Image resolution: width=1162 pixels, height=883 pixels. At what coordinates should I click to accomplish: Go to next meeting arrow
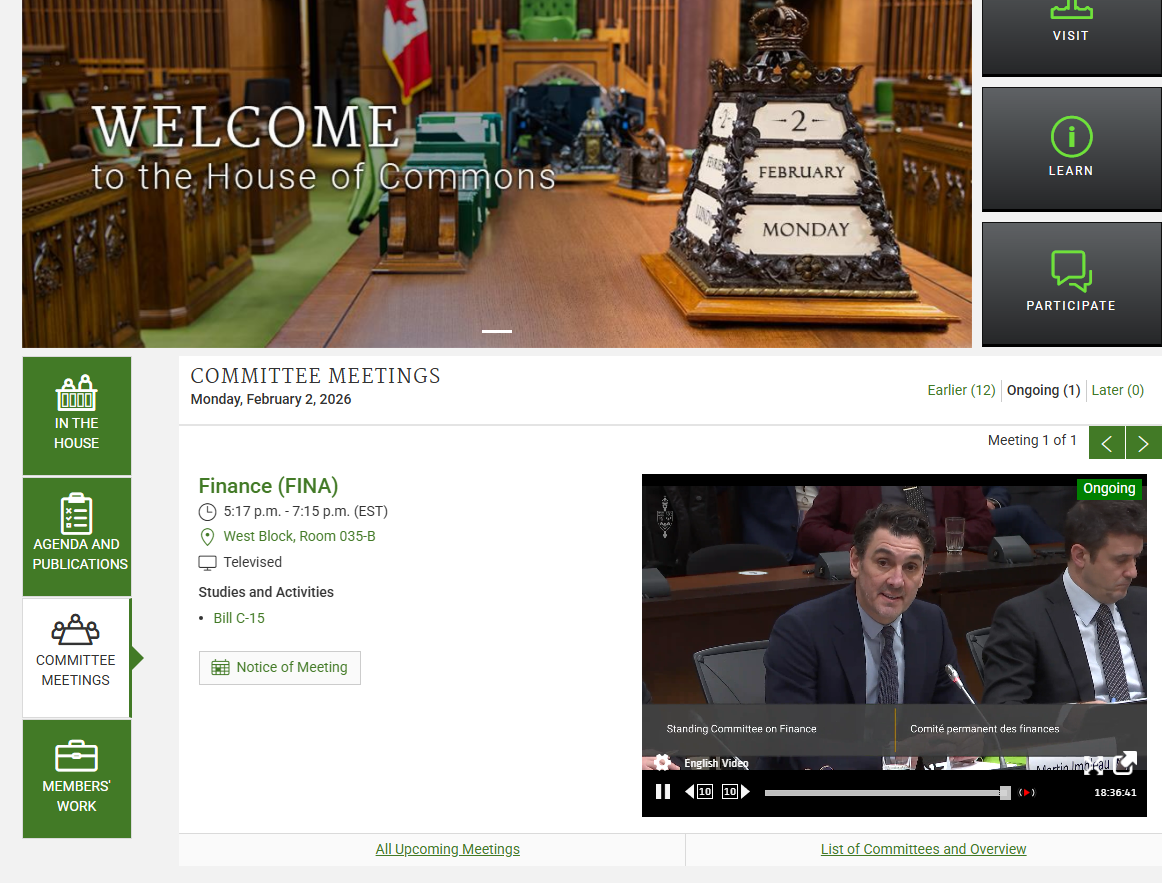1143,443
